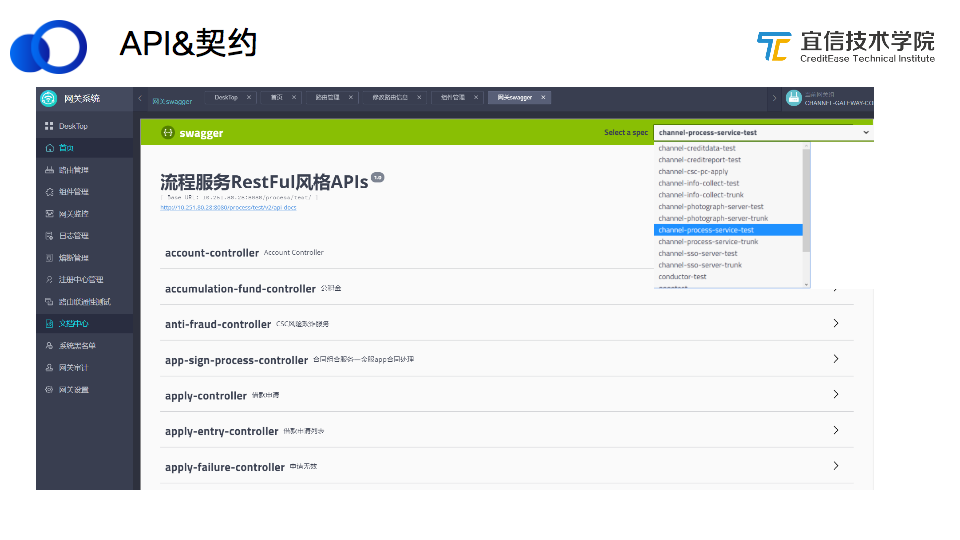The image size is (960, 540).
Task: Click the 注册中心管理 icon in sidebar
Action: pos(50,279)
